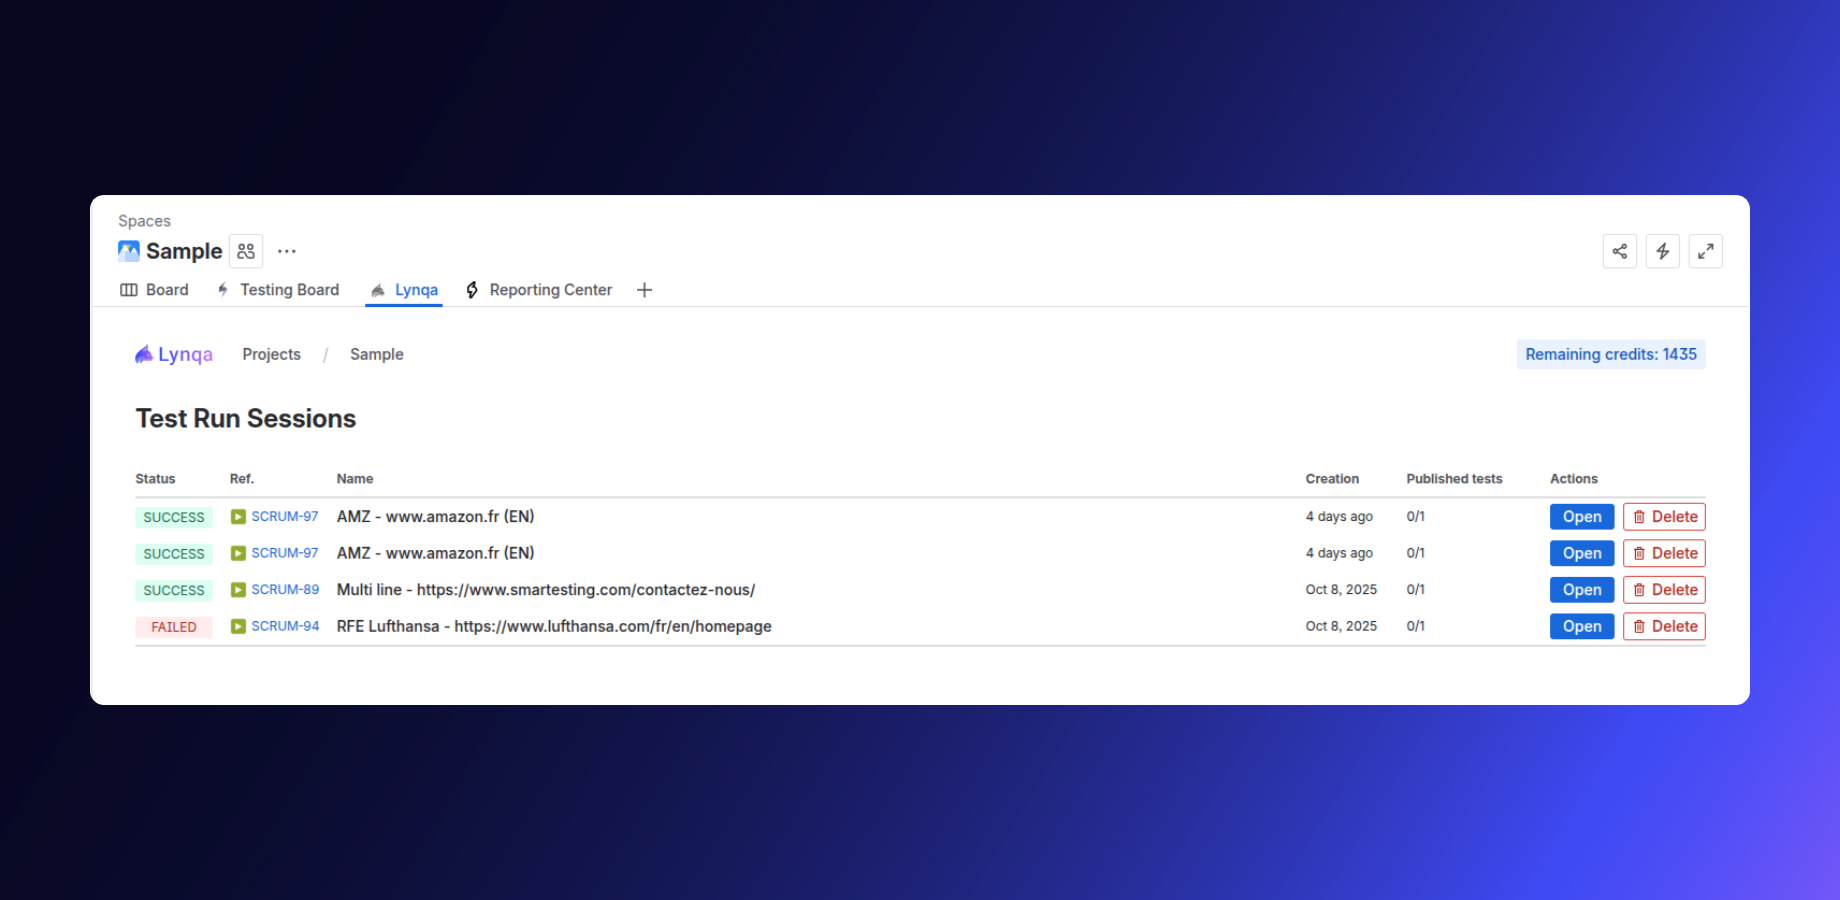Click the green play icon beside SCRUM-94
Viewport: 1840px width, 900px height.
click(238, 626)
